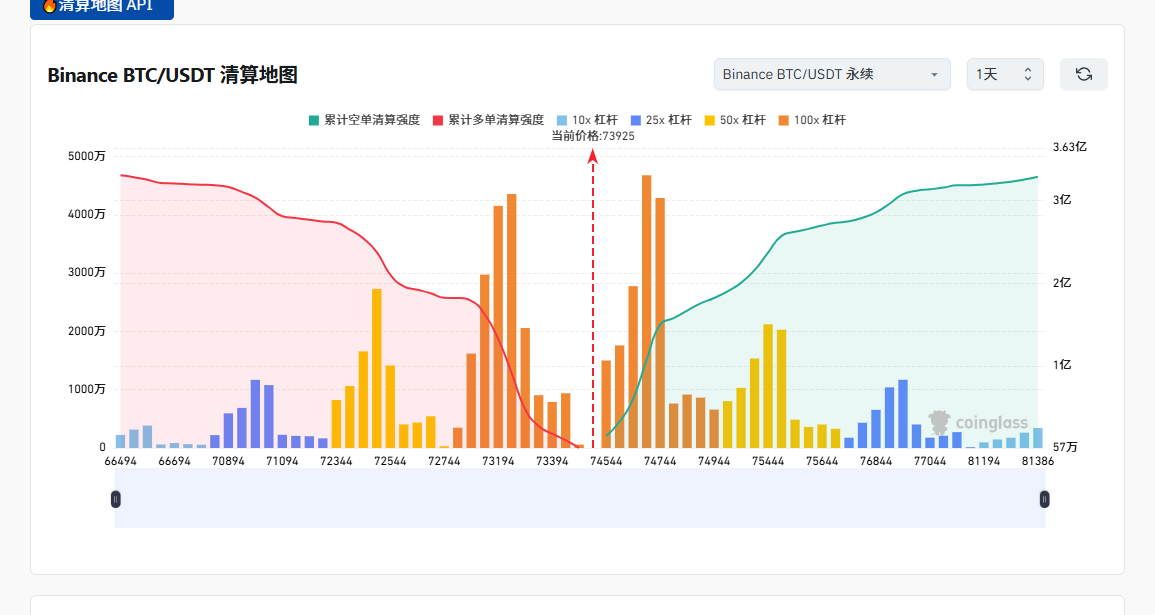Open the Binance BTC/USDT 永续 dropdown
Viewport: 1155px width, 615px height.
(x=832, y=74)
